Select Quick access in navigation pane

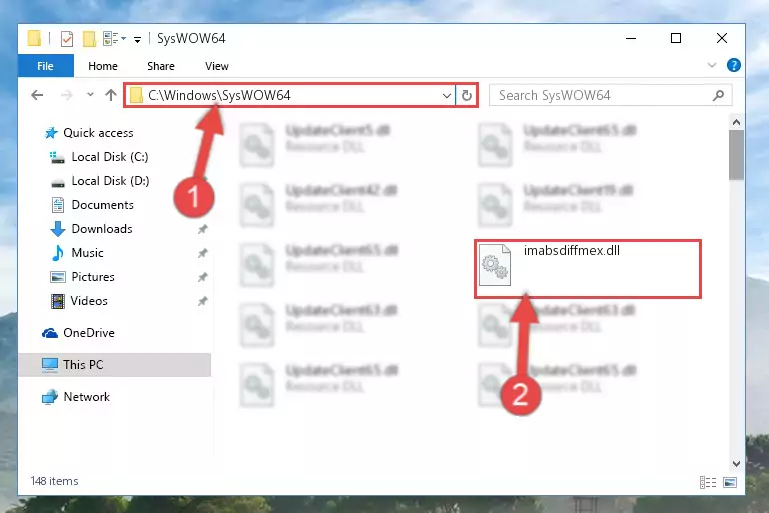pos(98,133)
